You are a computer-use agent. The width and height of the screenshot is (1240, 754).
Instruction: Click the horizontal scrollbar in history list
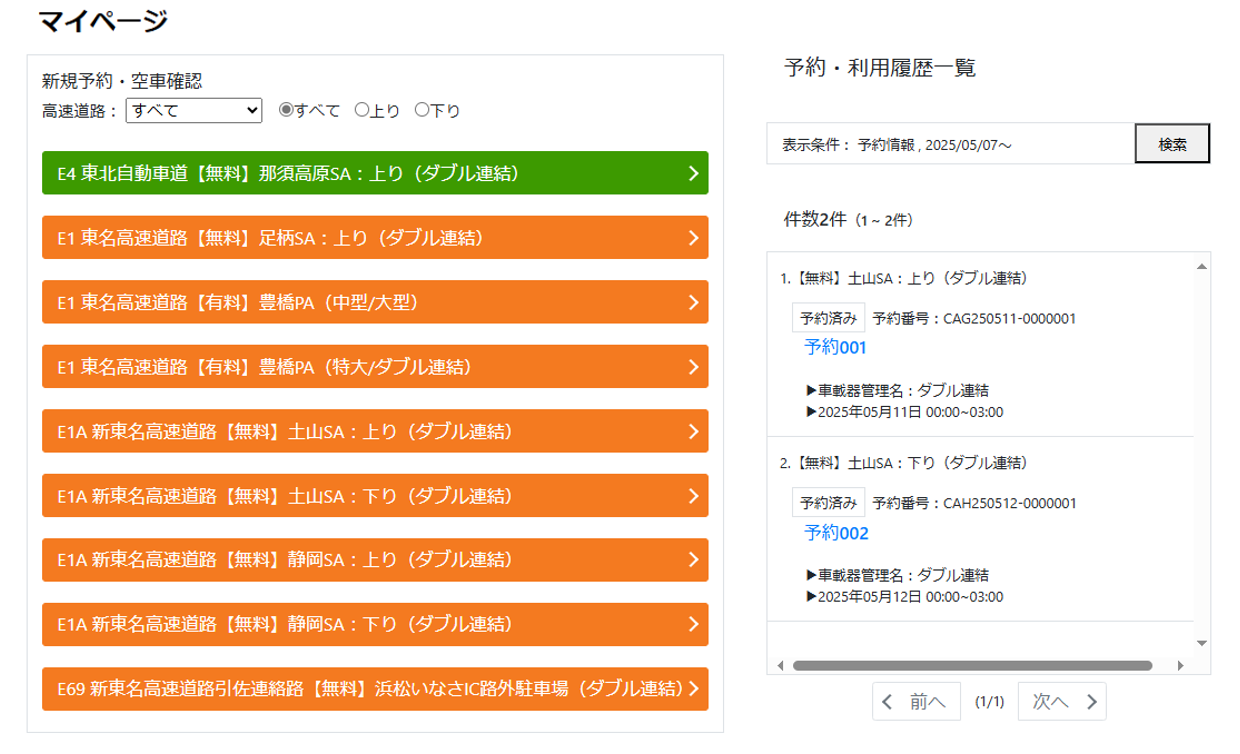(970, 665)
